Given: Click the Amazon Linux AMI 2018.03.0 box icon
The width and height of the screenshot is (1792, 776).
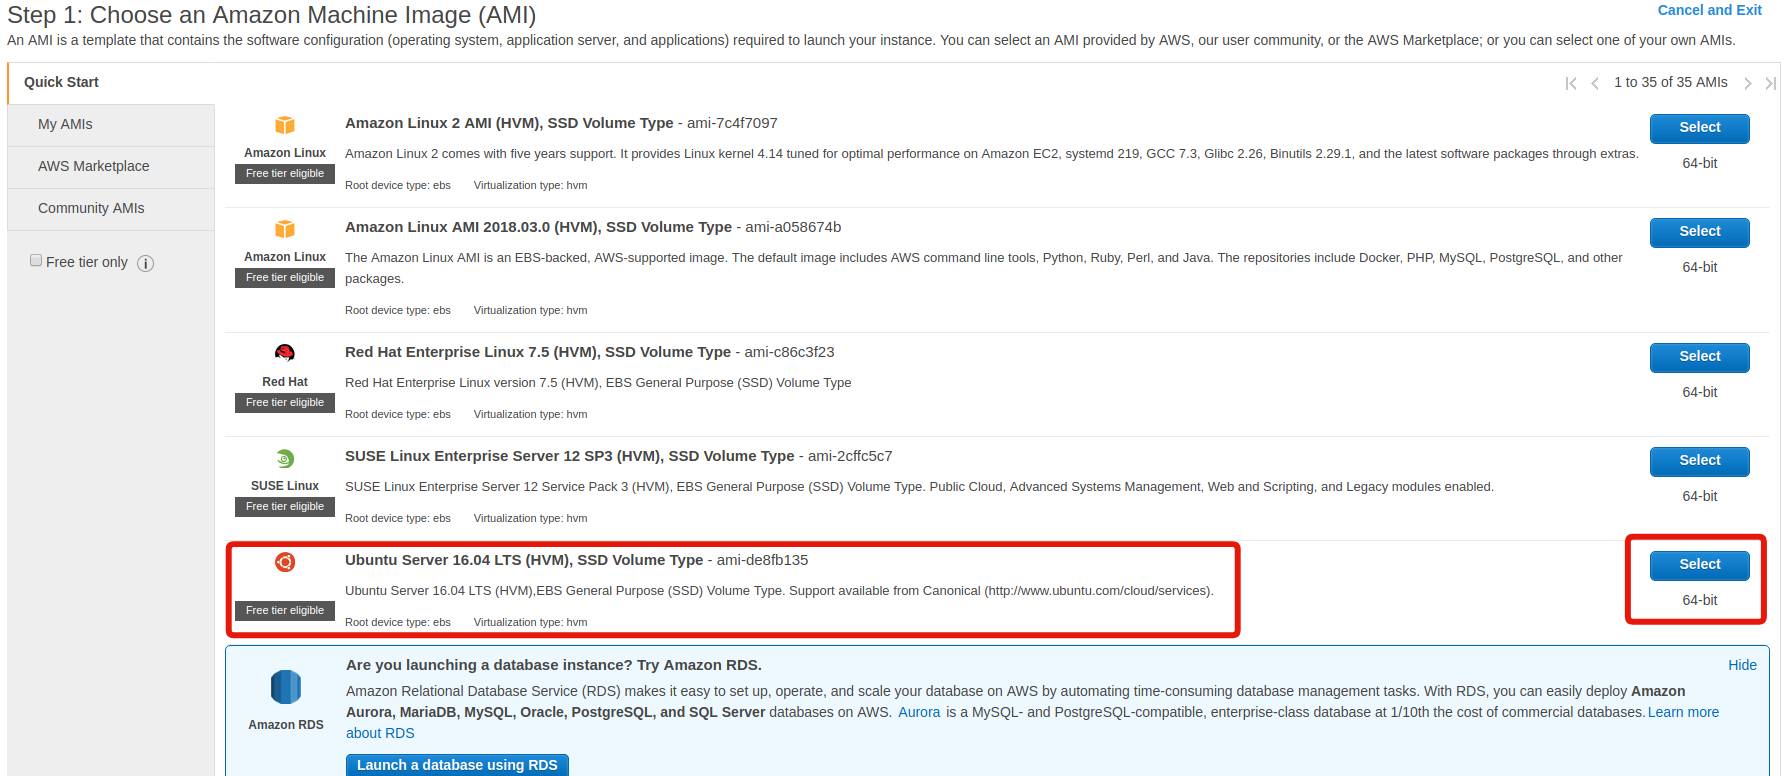Looking at the screenshot, I should pyautogui.click(x=285, y=229).
